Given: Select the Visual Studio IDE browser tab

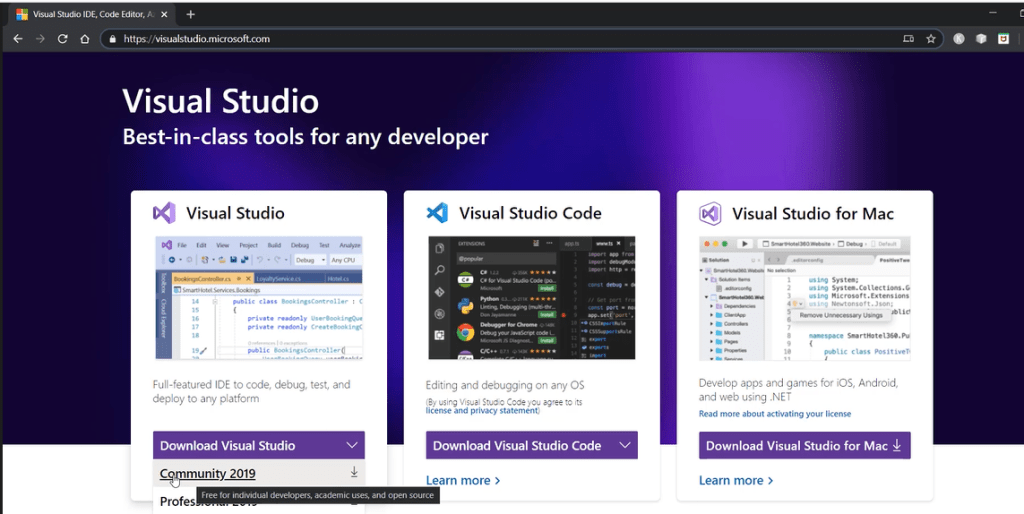Looking at the screenshot, I should (91, 14).
